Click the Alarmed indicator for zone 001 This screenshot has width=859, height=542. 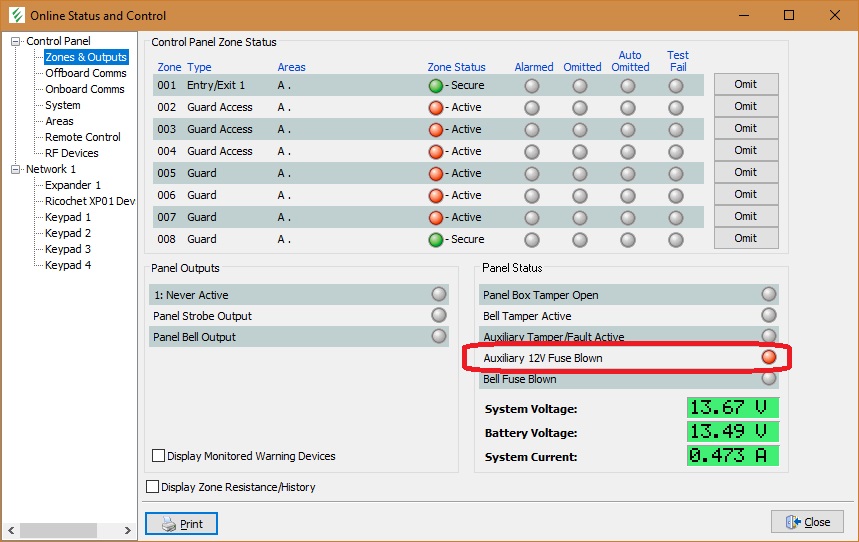(532, 86)
